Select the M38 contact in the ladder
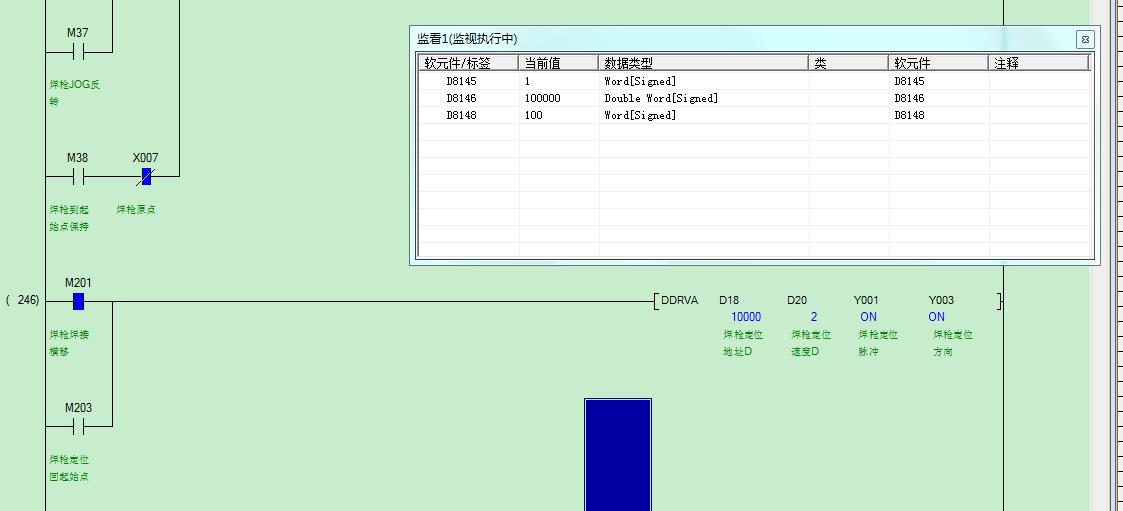This screenshot has height=511, width=1123. pyautogui.click(x=78, y=177)
